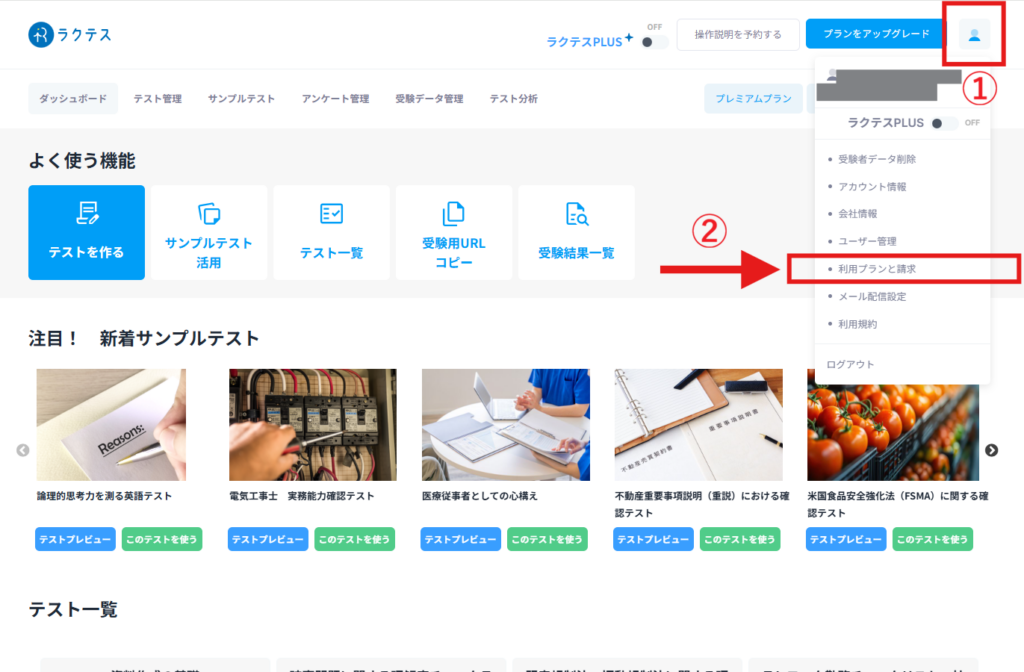
Task: Click the ラクテス logo icon
Action: (x=42, y=35)
